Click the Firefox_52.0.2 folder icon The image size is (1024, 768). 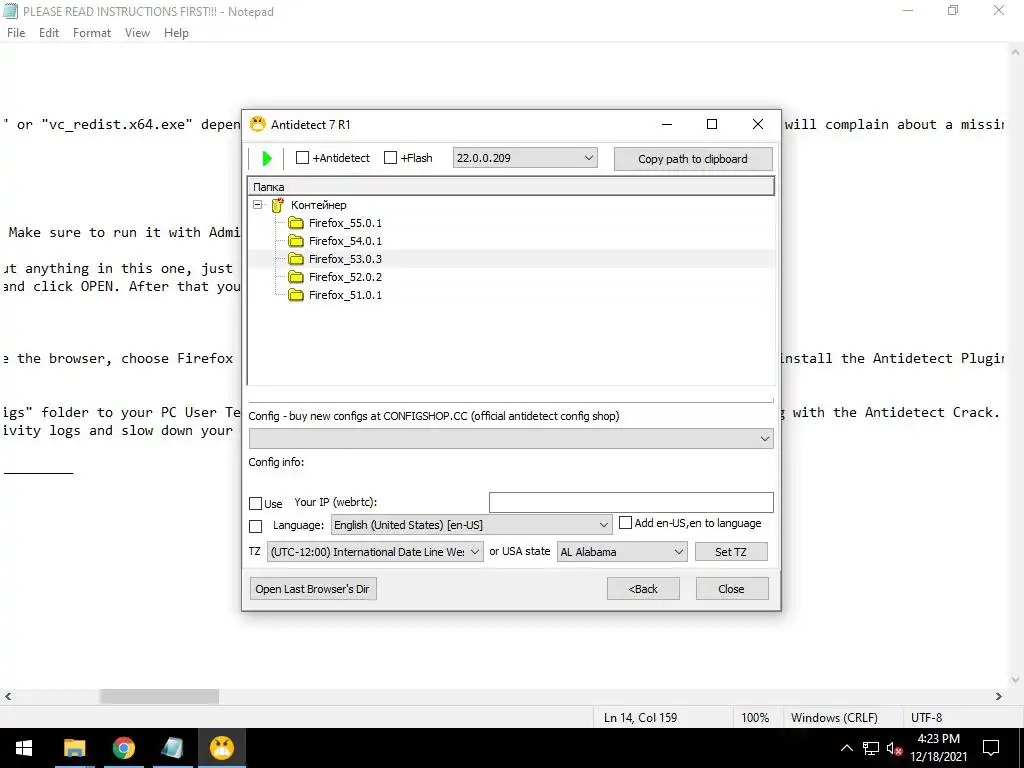[296, 277]
